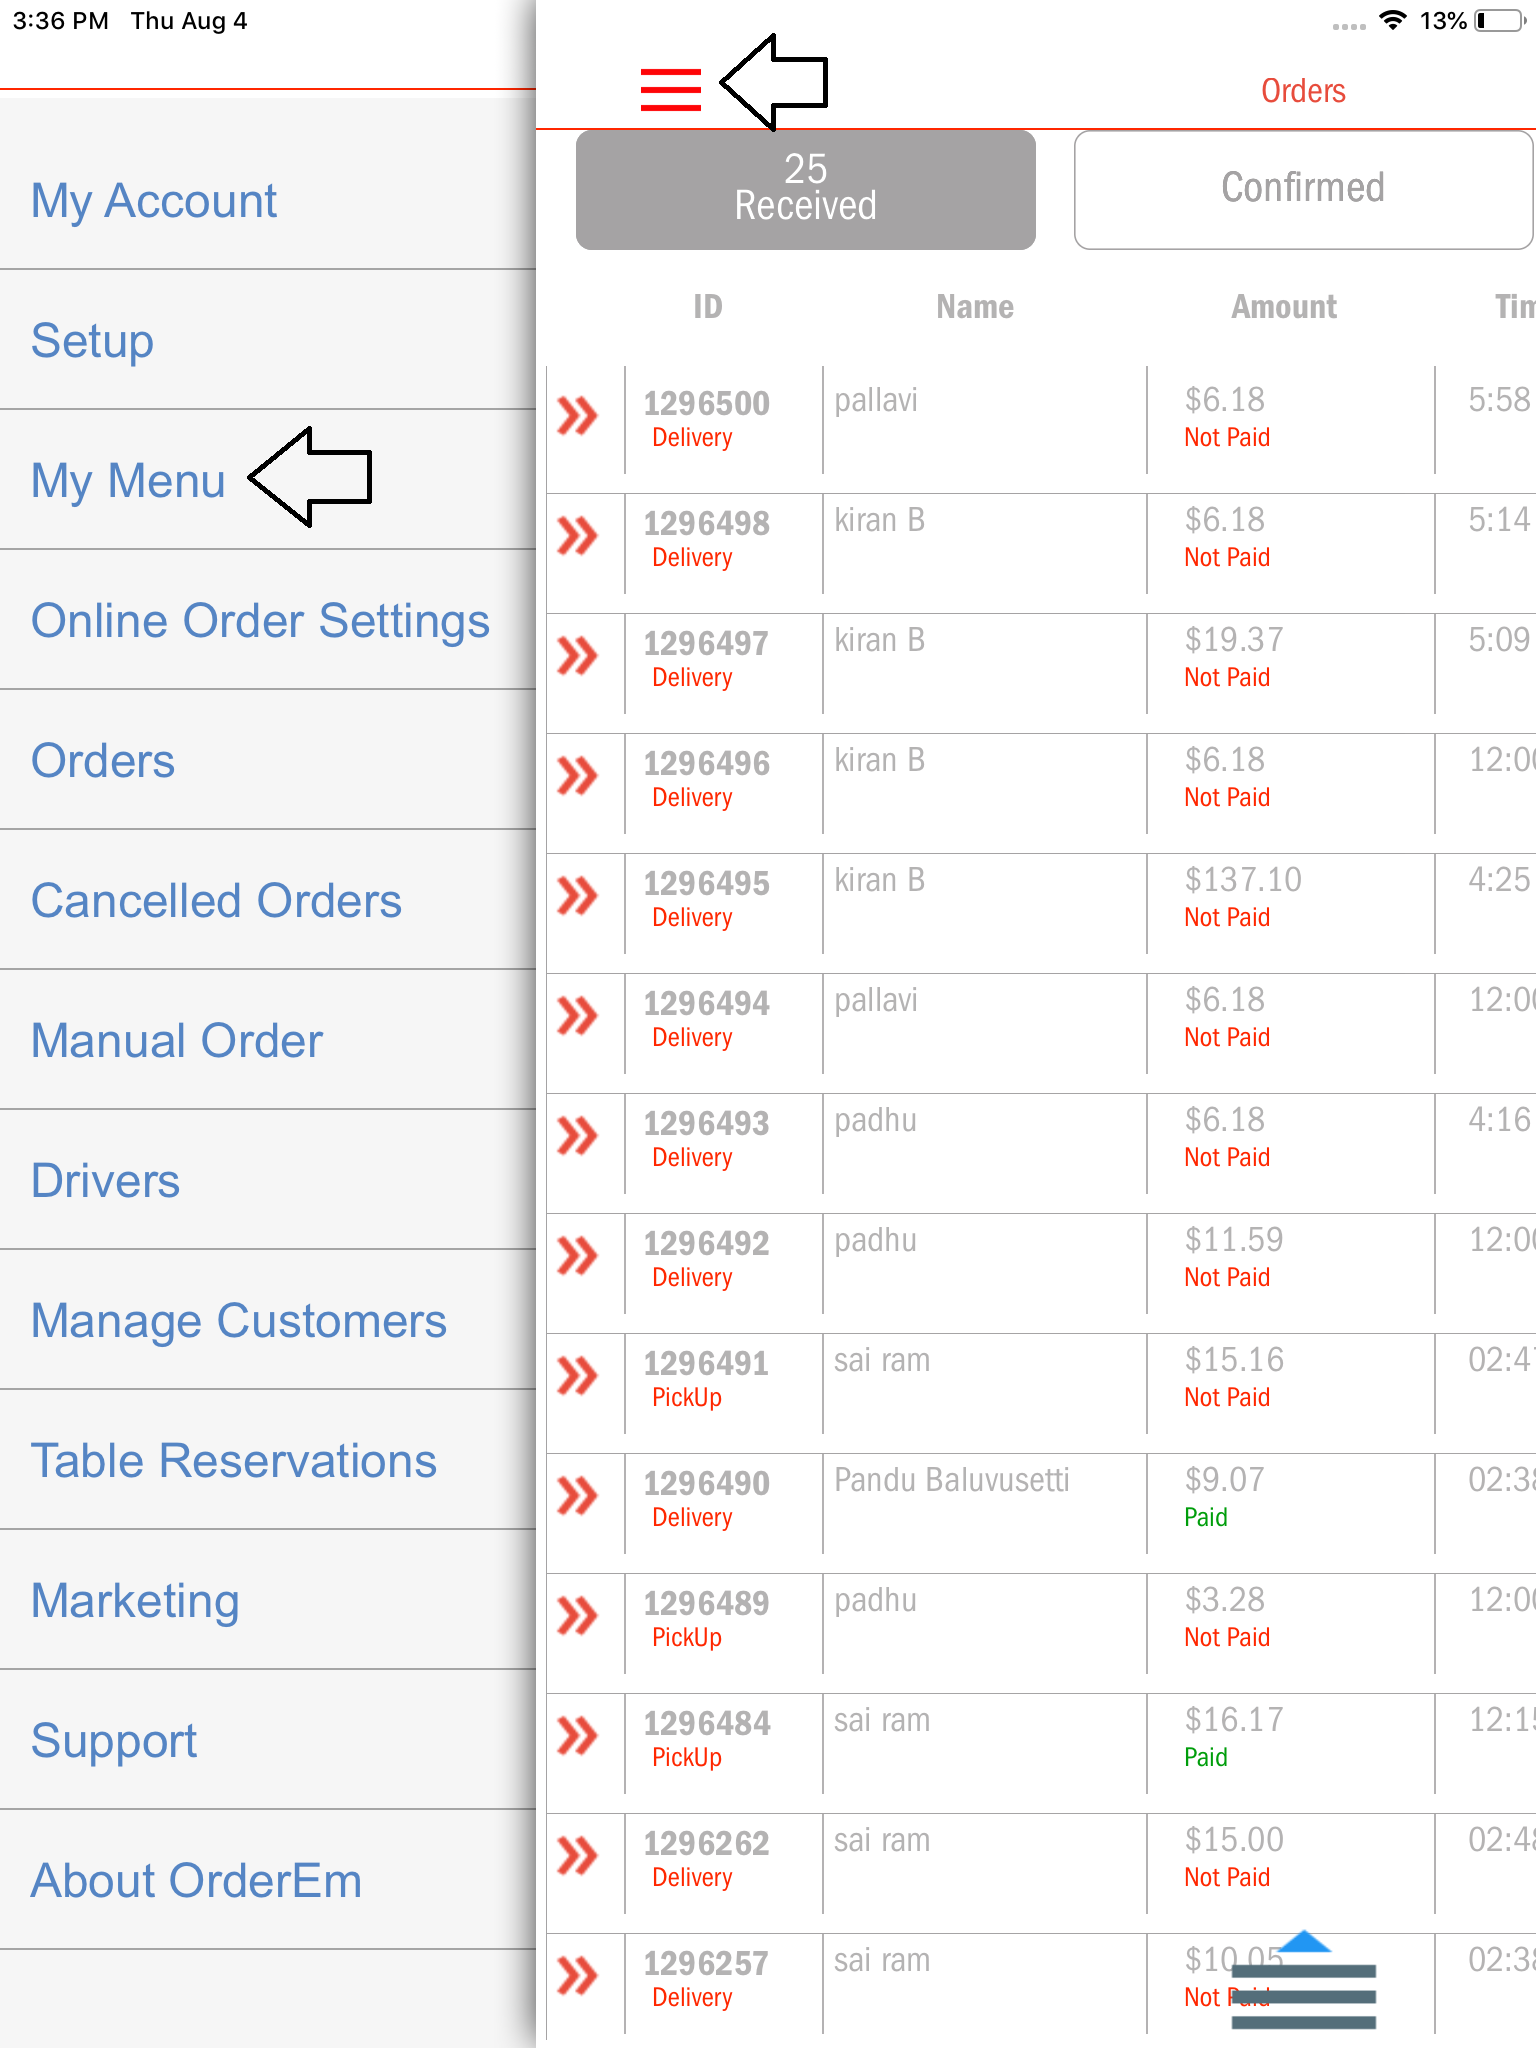Tap the red hamburger menu icon

click(x=670, y=89)
